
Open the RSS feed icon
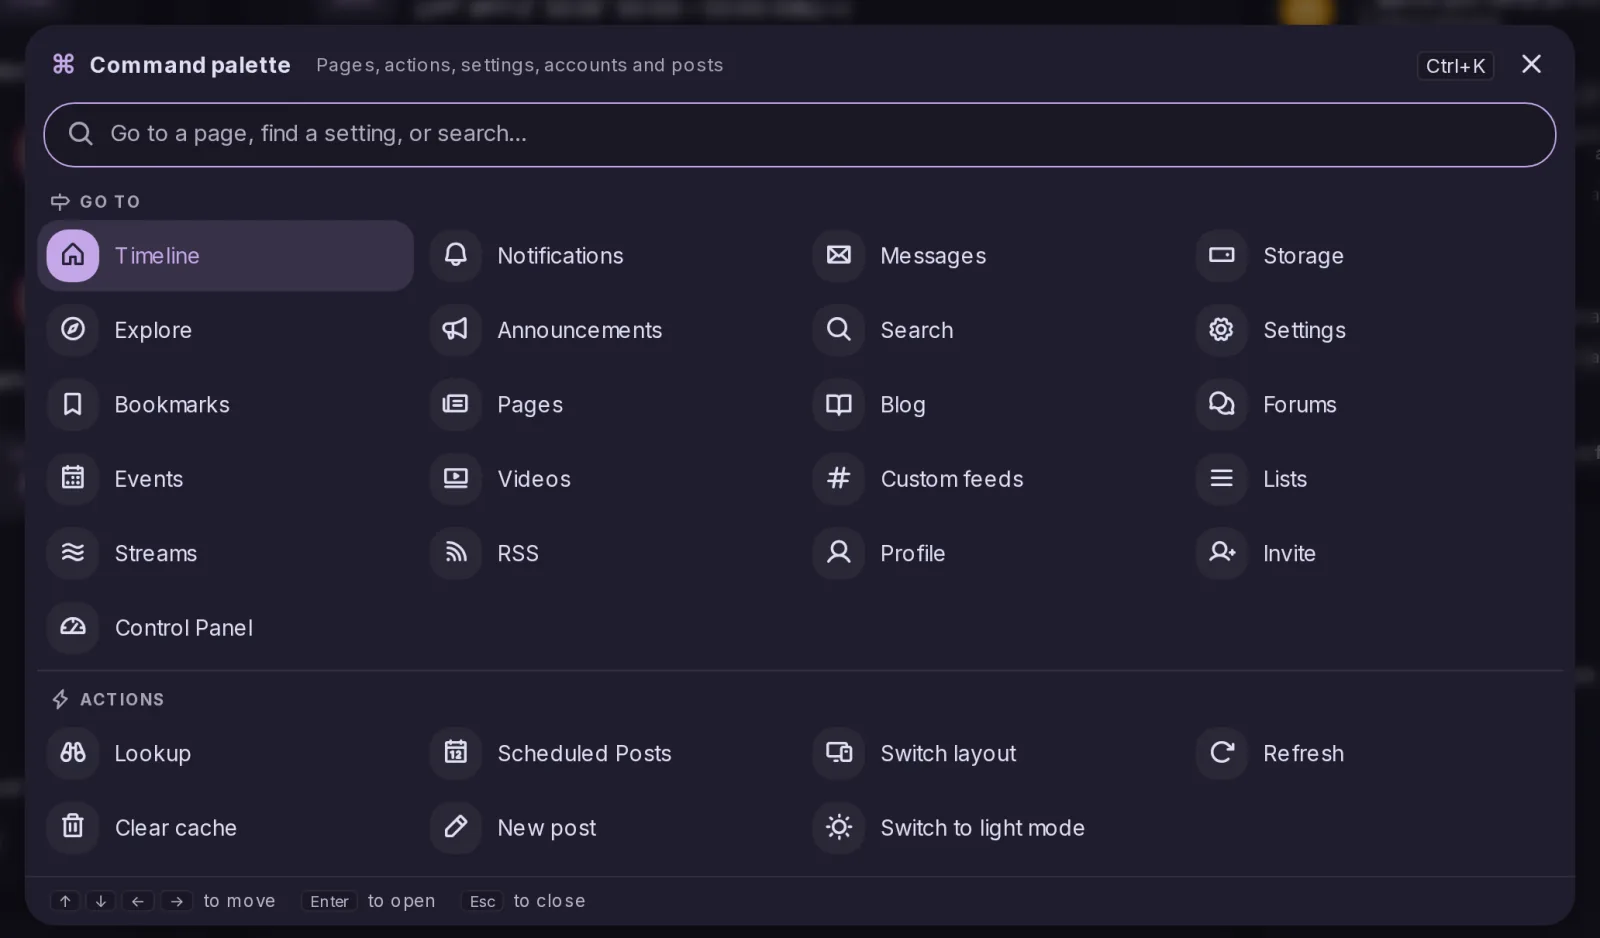pyautogui.click(x=456, y=553)
